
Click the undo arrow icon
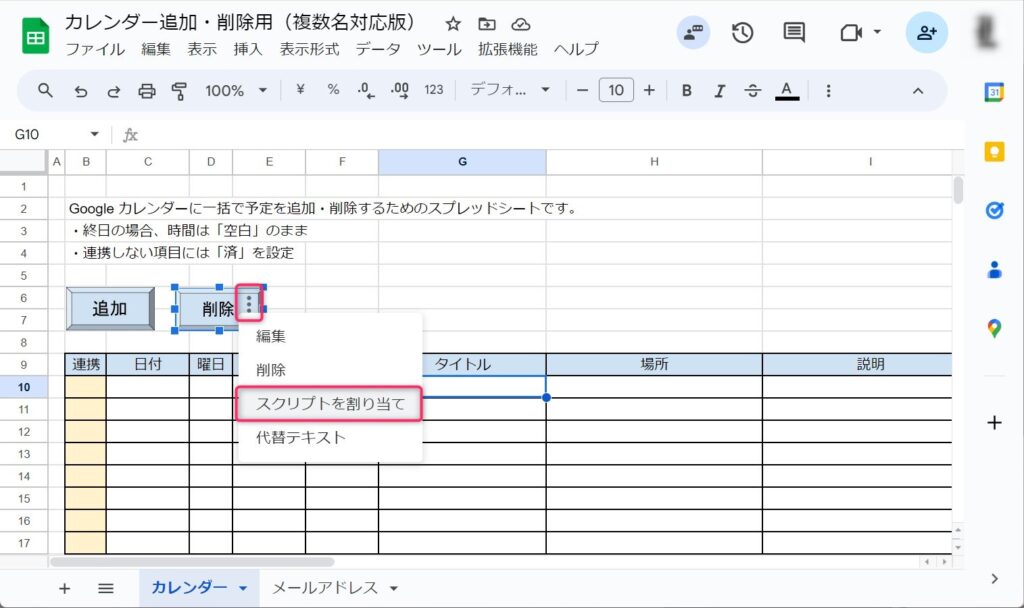81,91
